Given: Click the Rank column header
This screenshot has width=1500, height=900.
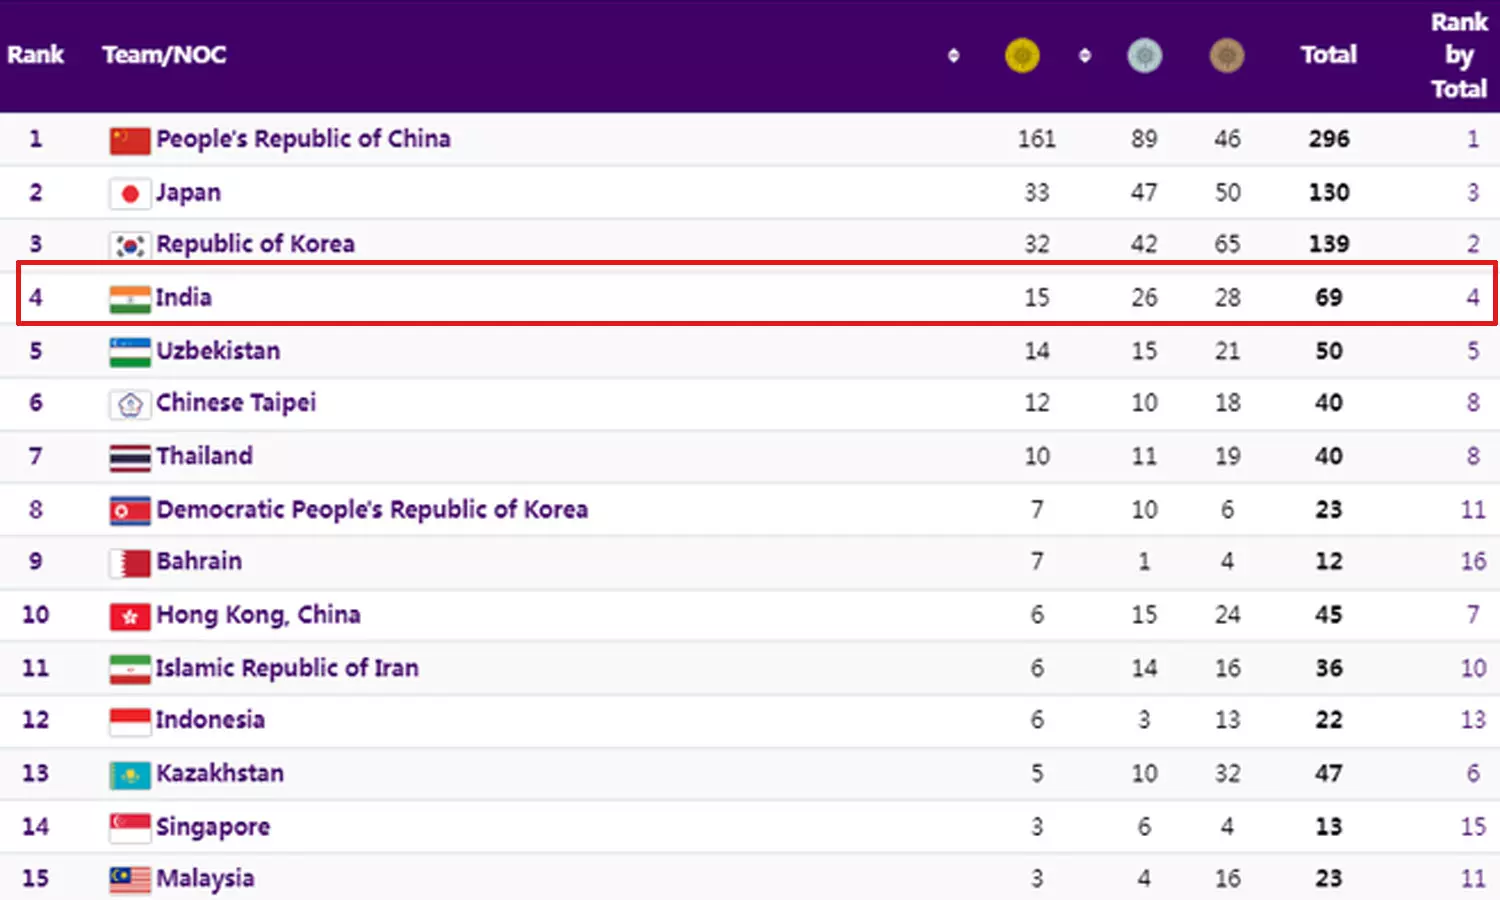Looking at the screenshot, I should point(35,55).
